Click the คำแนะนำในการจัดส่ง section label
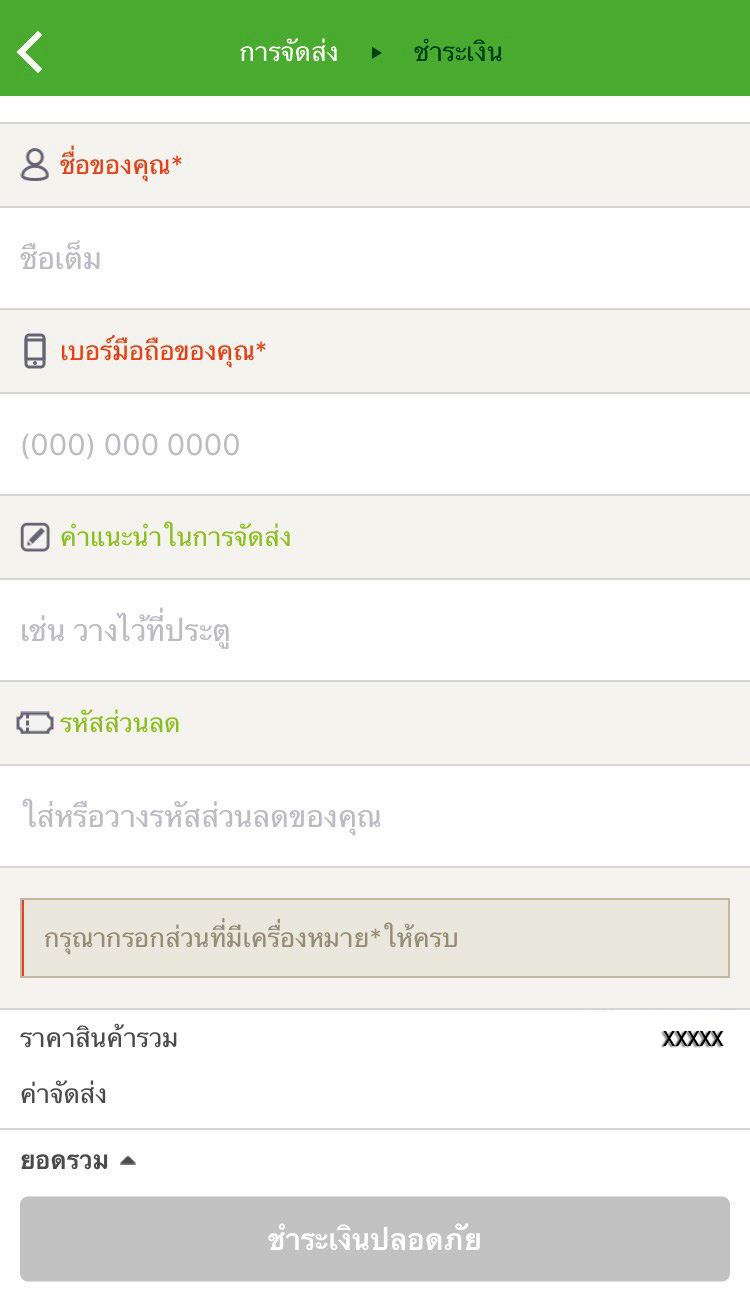Image resolution: width=750 pixels, height=1302 pixels. click(175, 537)
